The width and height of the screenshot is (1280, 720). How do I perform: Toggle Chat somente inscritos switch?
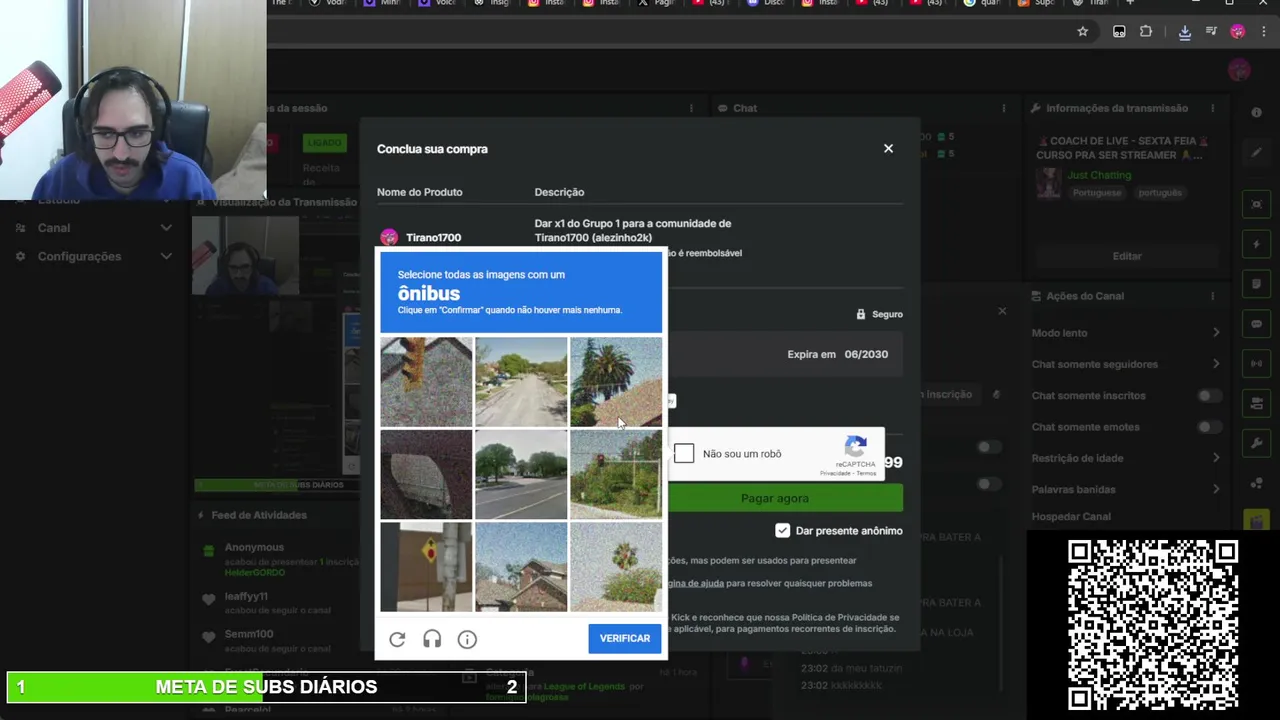tap(1208, 396)
